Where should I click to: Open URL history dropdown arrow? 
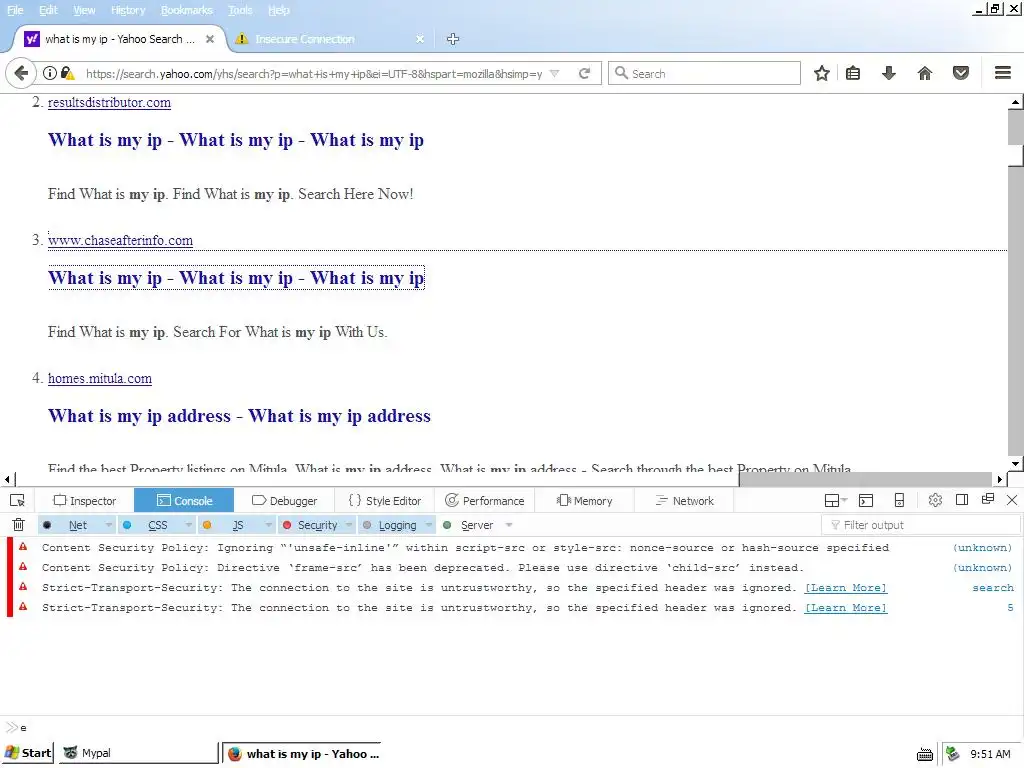(x=554, y=73)
